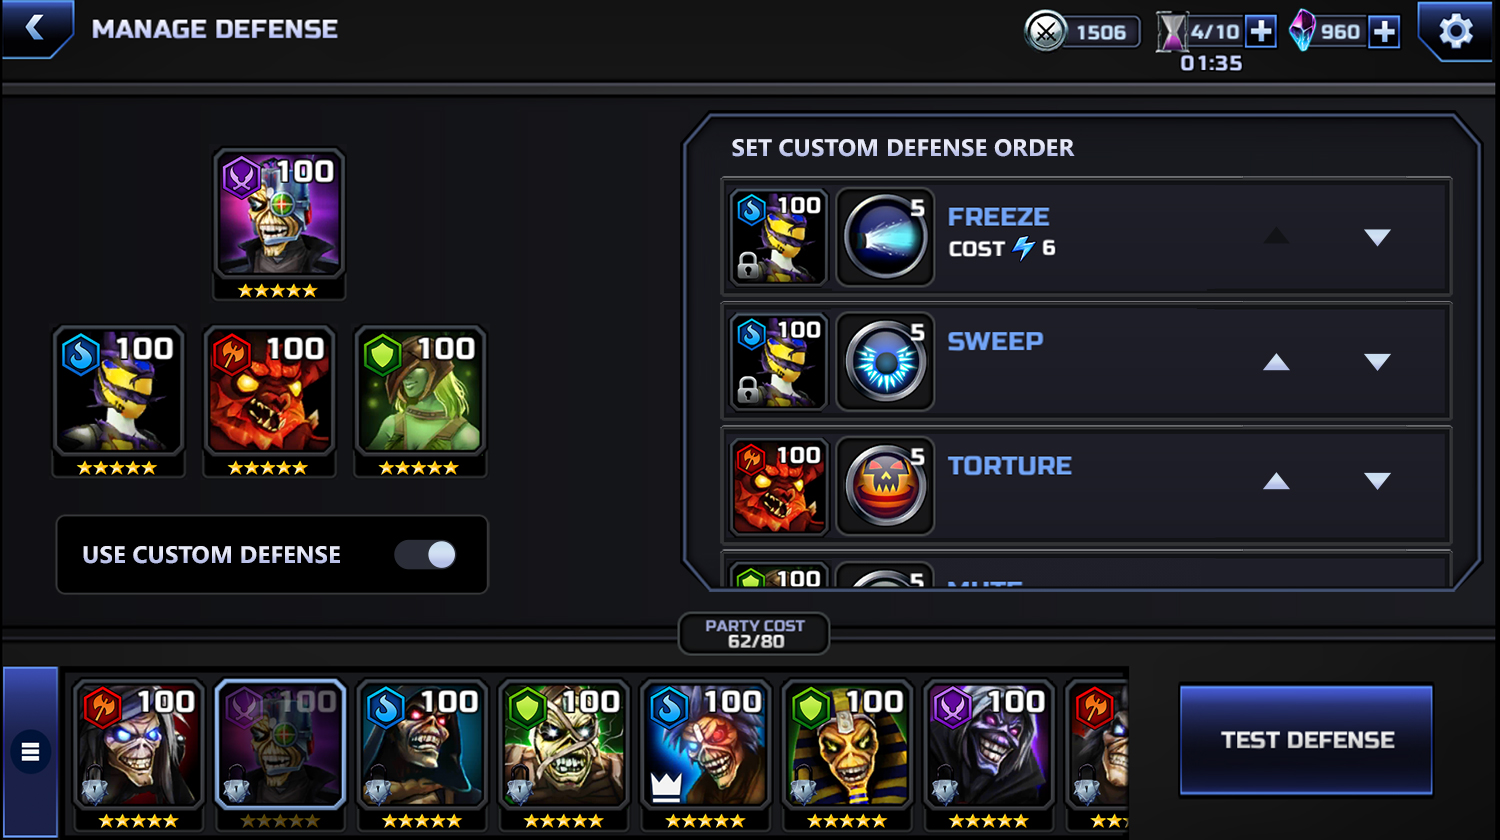Viewport: 1500px width, 840px height.
Task: Move Freeze skill down in order
Action: tap(1377, 237)
